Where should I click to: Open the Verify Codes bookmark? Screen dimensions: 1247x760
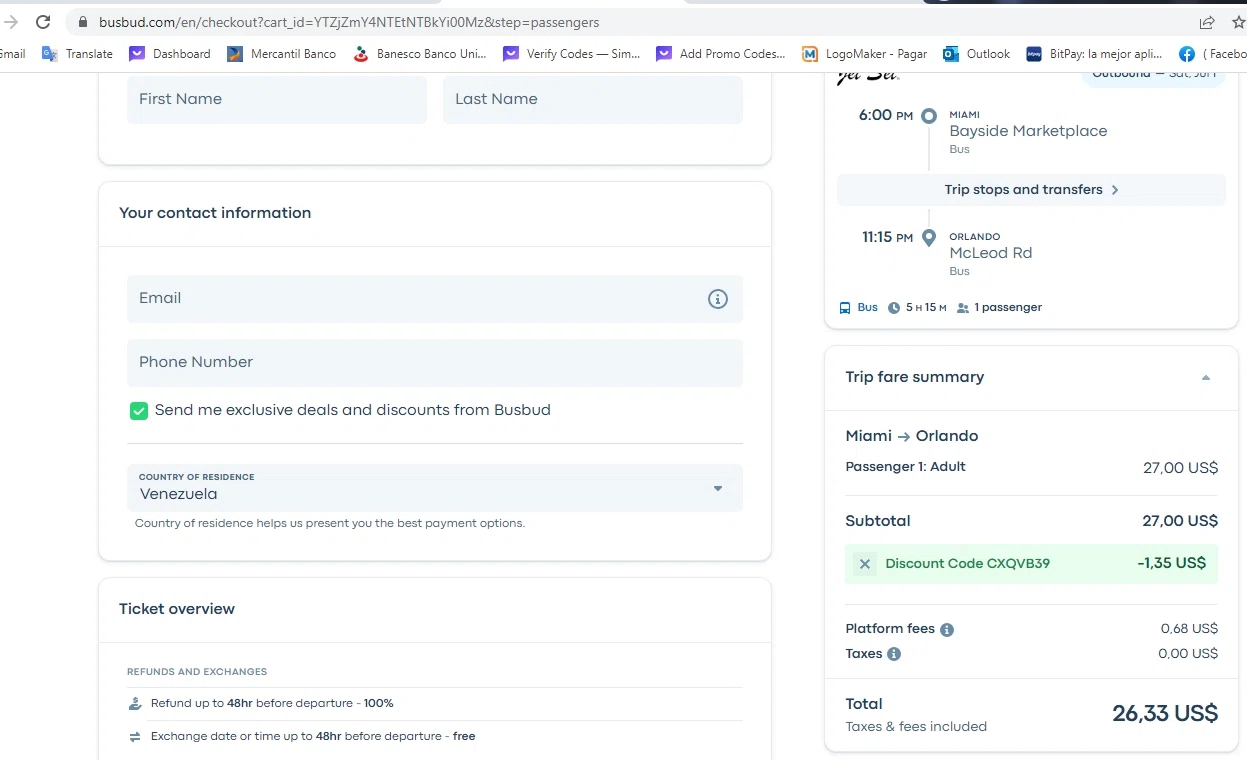click(x=572, y=54)
